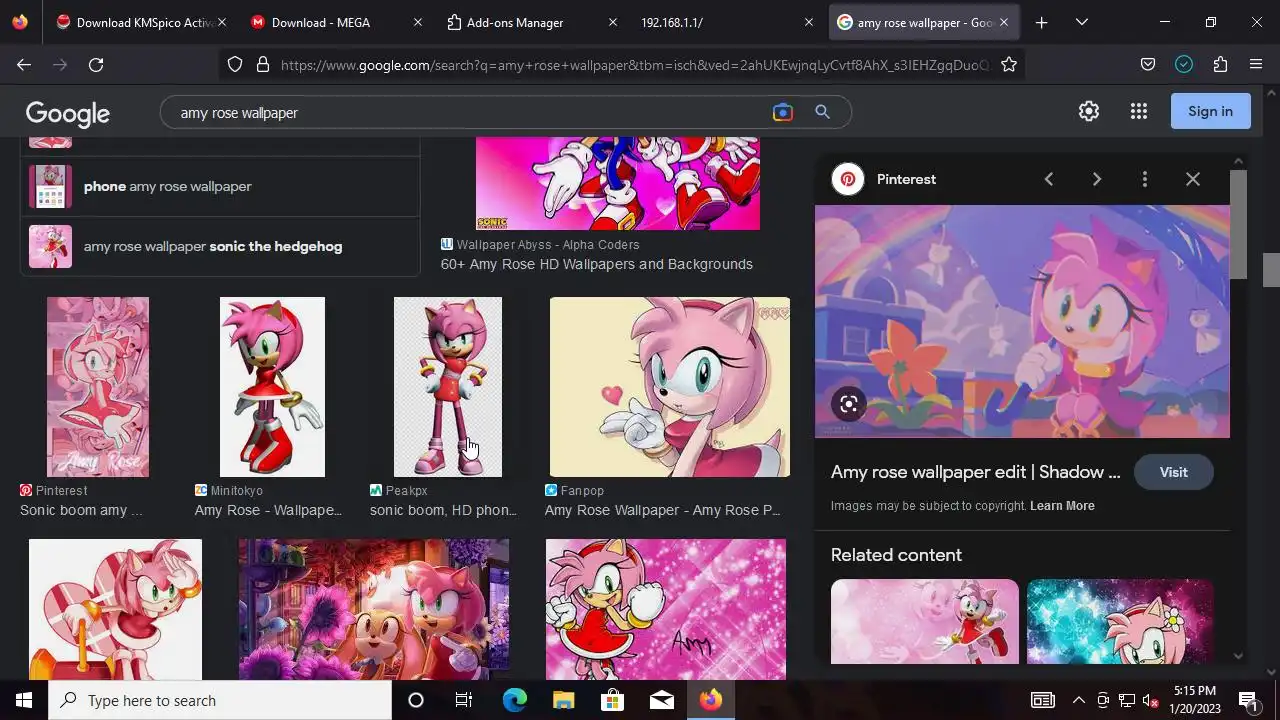This screenshot has width=1280, height=720.
Task: Close the amy rose wallpaper tab
Action: click(x=1004, y=22)
